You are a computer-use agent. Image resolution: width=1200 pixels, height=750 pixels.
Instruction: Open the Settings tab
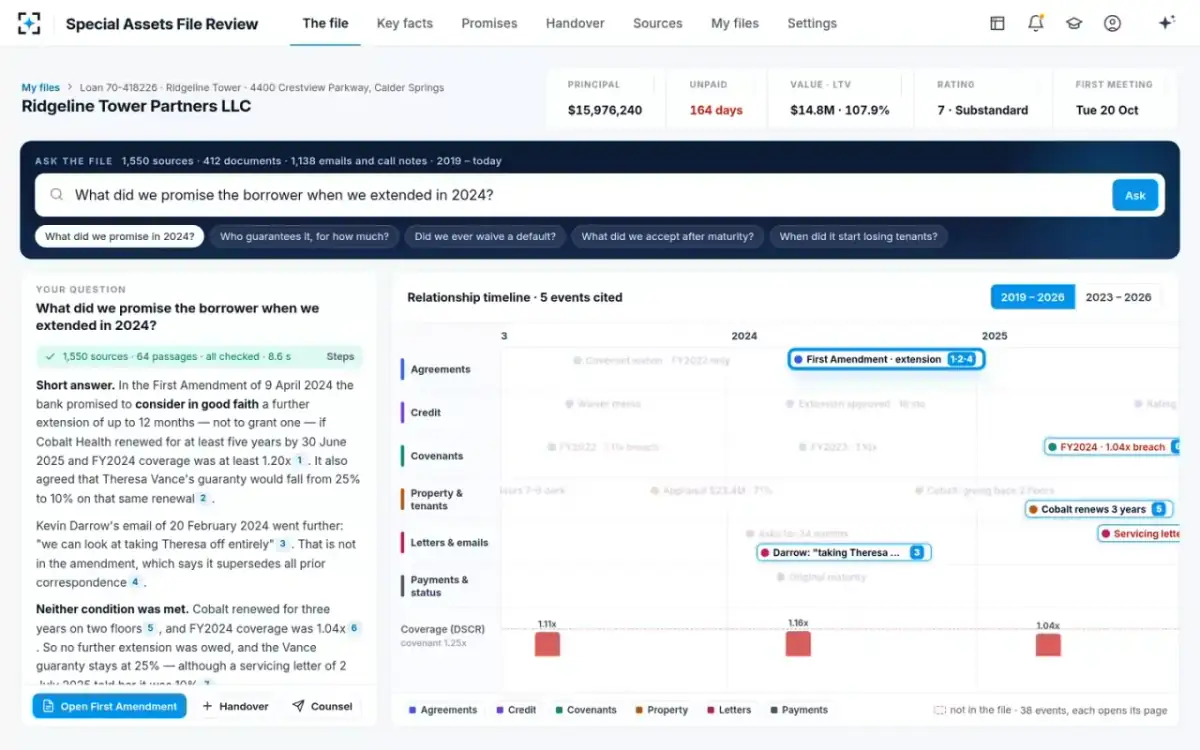pyautogui.click(x=812, y=23)
